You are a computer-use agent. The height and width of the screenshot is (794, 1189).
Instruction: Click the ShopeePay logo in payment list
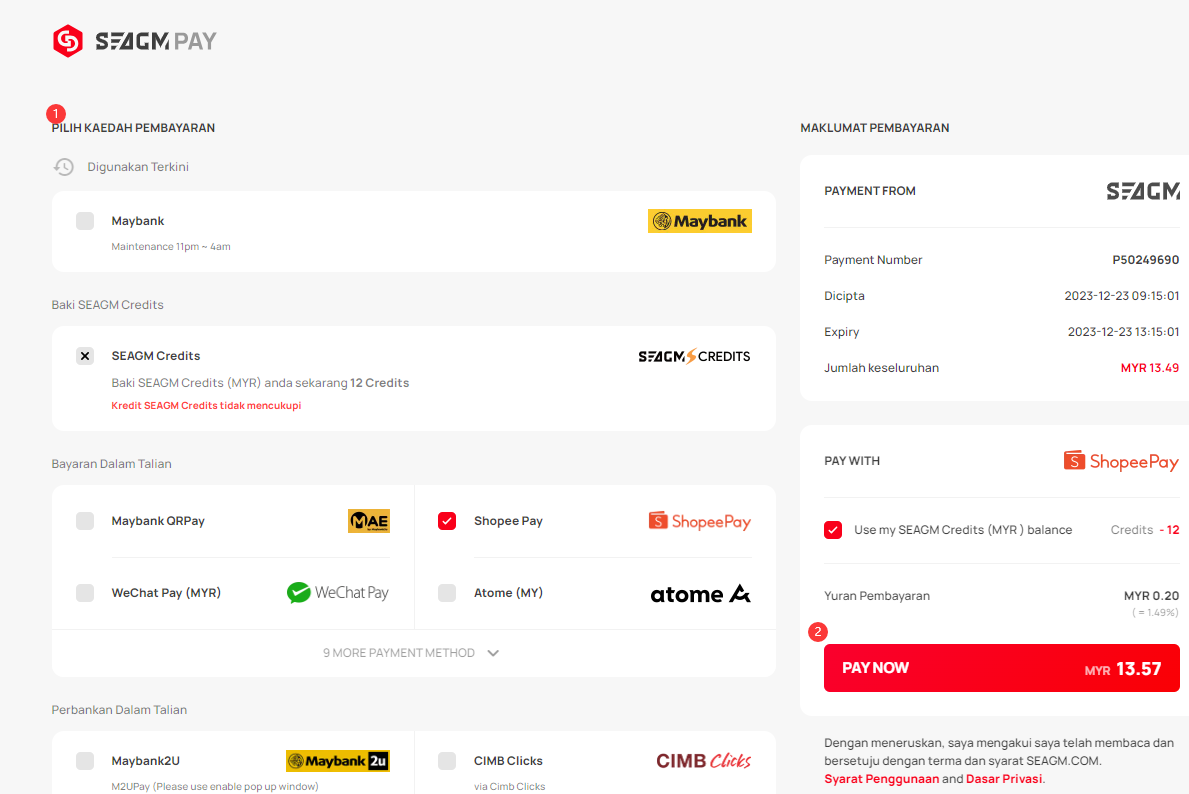tap(699, 521)
